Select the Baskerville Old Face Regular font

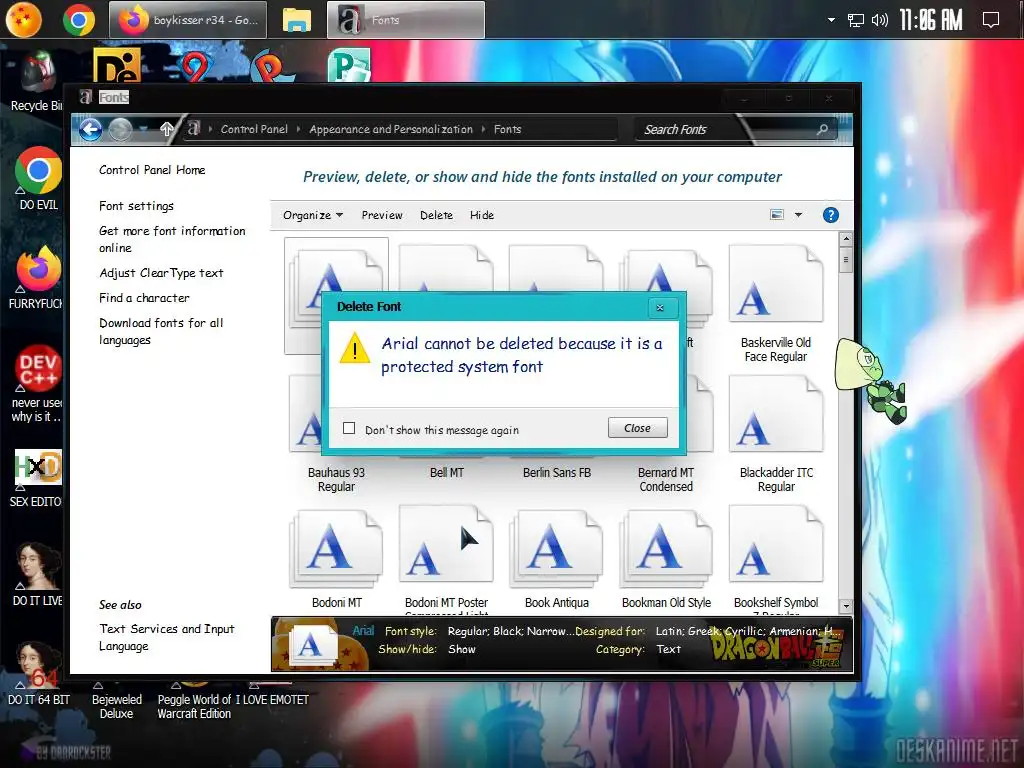point(776,302)
